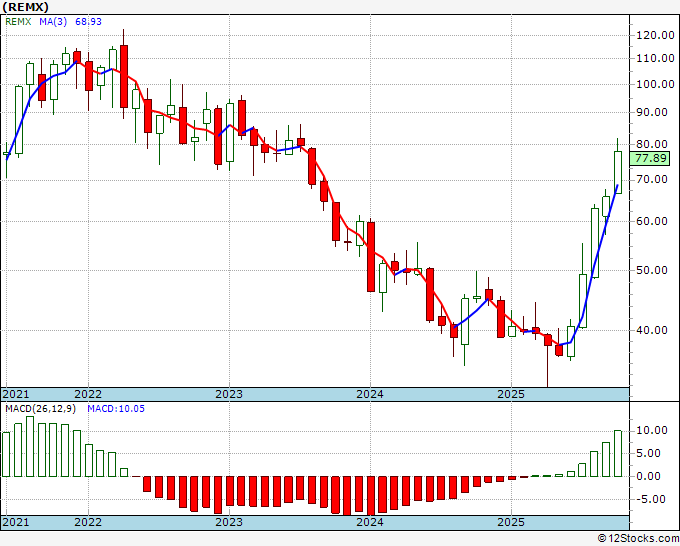Click the green REMX legend label
Screen dimensions: 680x546
point(18,21)
